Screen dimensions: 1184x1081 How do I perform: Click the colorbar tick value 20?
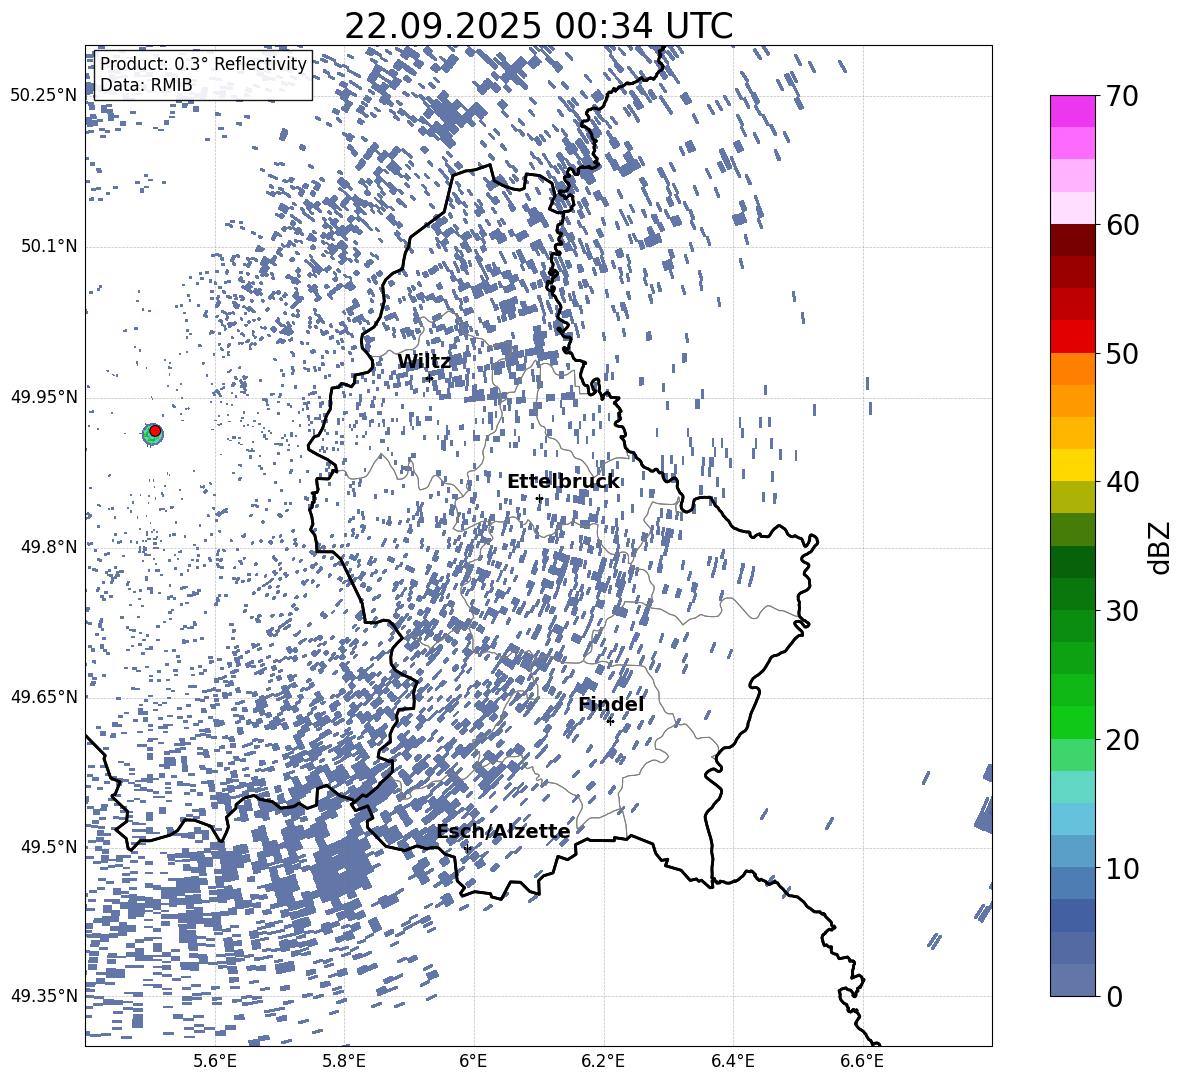(x=1123, y=739)
